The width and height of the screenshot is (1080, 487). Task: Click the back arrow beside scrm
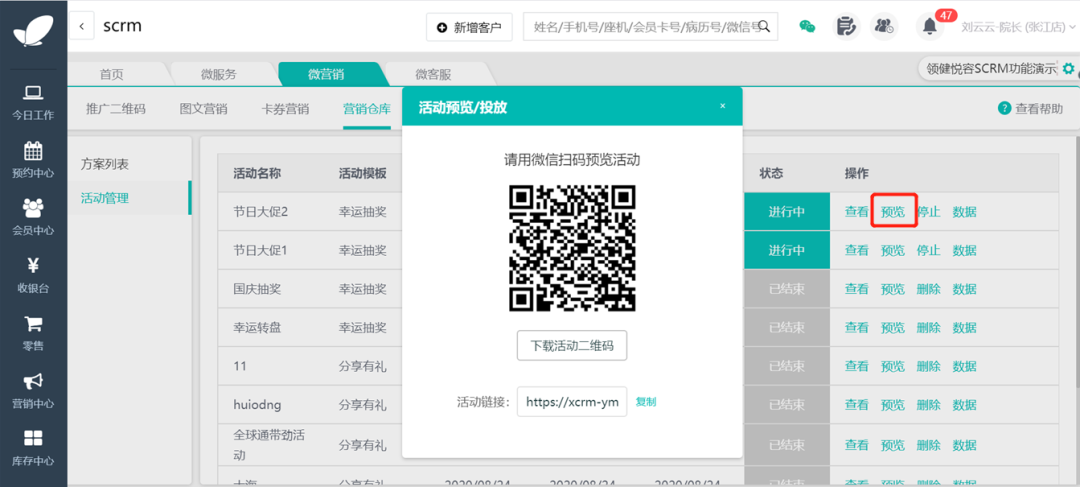(x=81, y=27)
